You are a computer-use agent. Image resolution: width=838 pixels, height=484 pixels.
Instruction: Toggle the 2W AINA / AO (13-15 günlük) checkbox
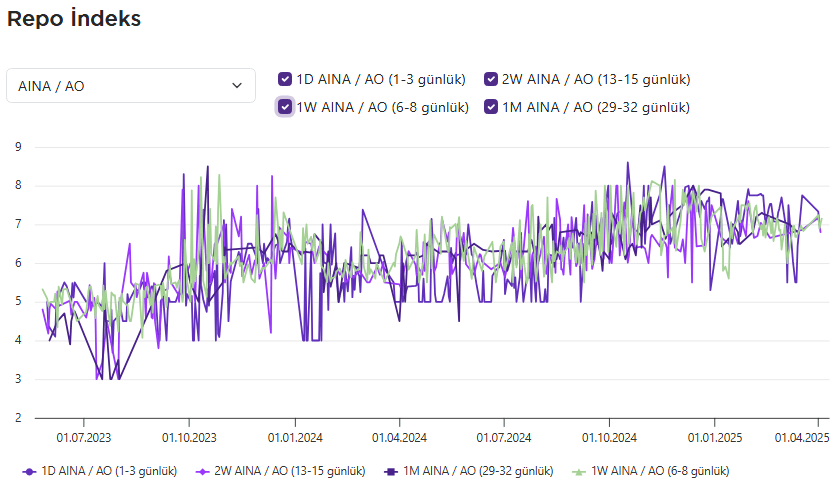(x=491, y=79)
